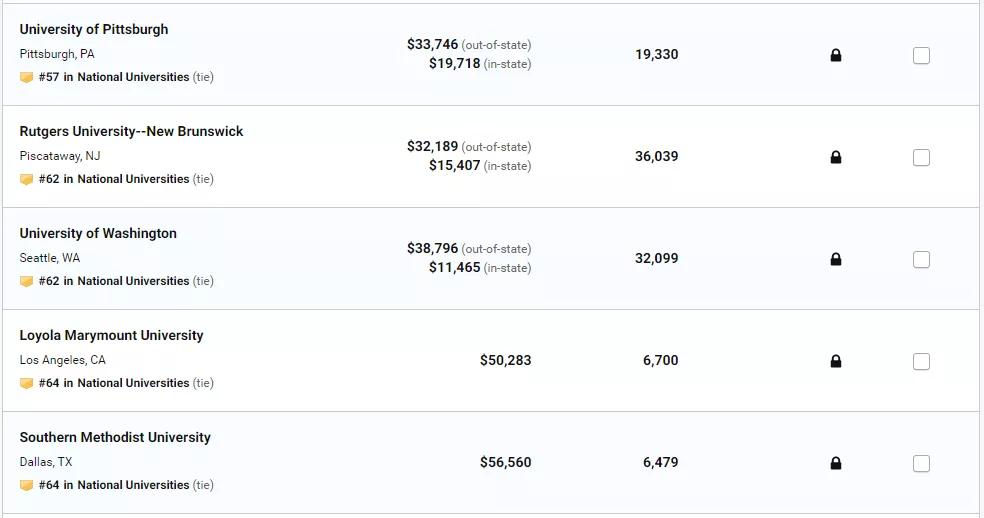Visit the University of Washington profile
This screenshot has width=984, height=518.
[x=98, y=234]
